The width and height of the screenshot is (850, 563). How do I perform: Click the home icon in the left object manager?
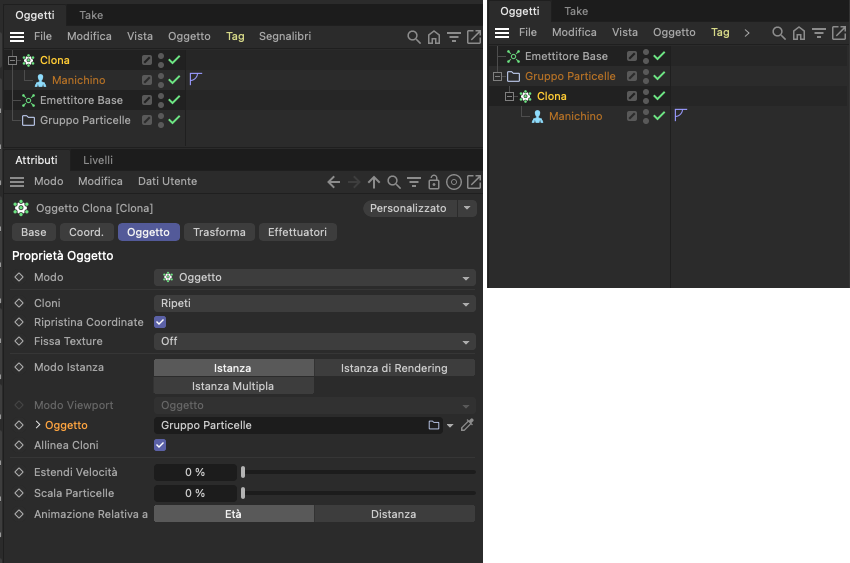click(x=434, y=37)
